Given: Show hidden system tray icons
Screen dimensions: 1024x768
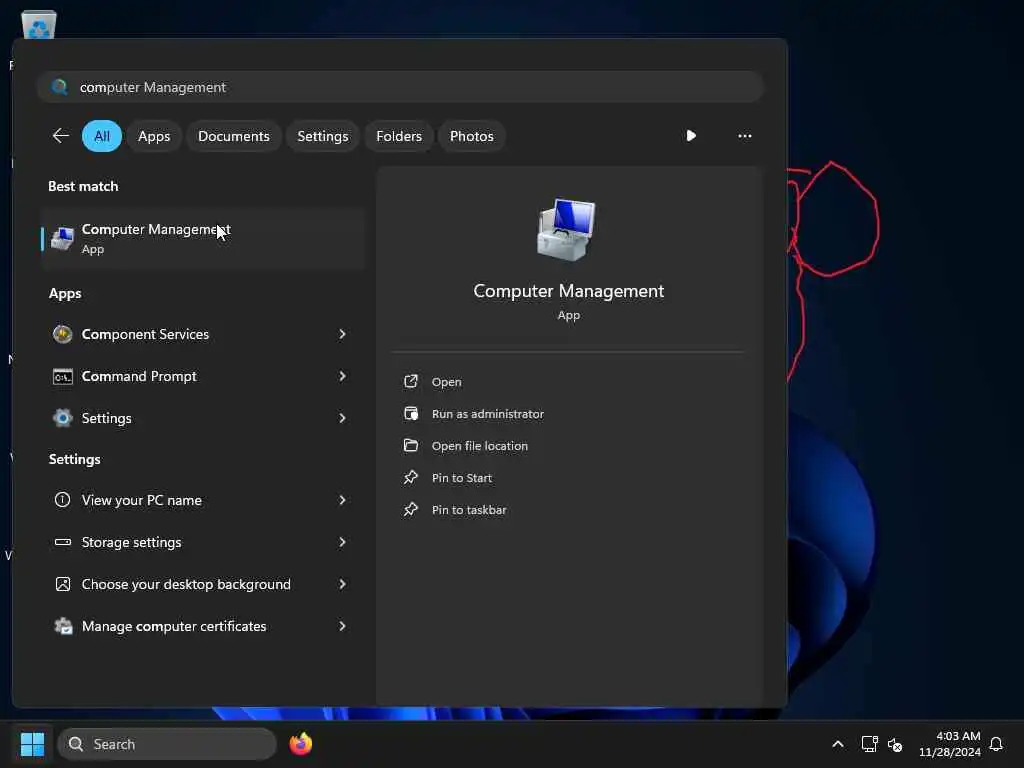Looking at the screenshot, I should pos(838,744).
